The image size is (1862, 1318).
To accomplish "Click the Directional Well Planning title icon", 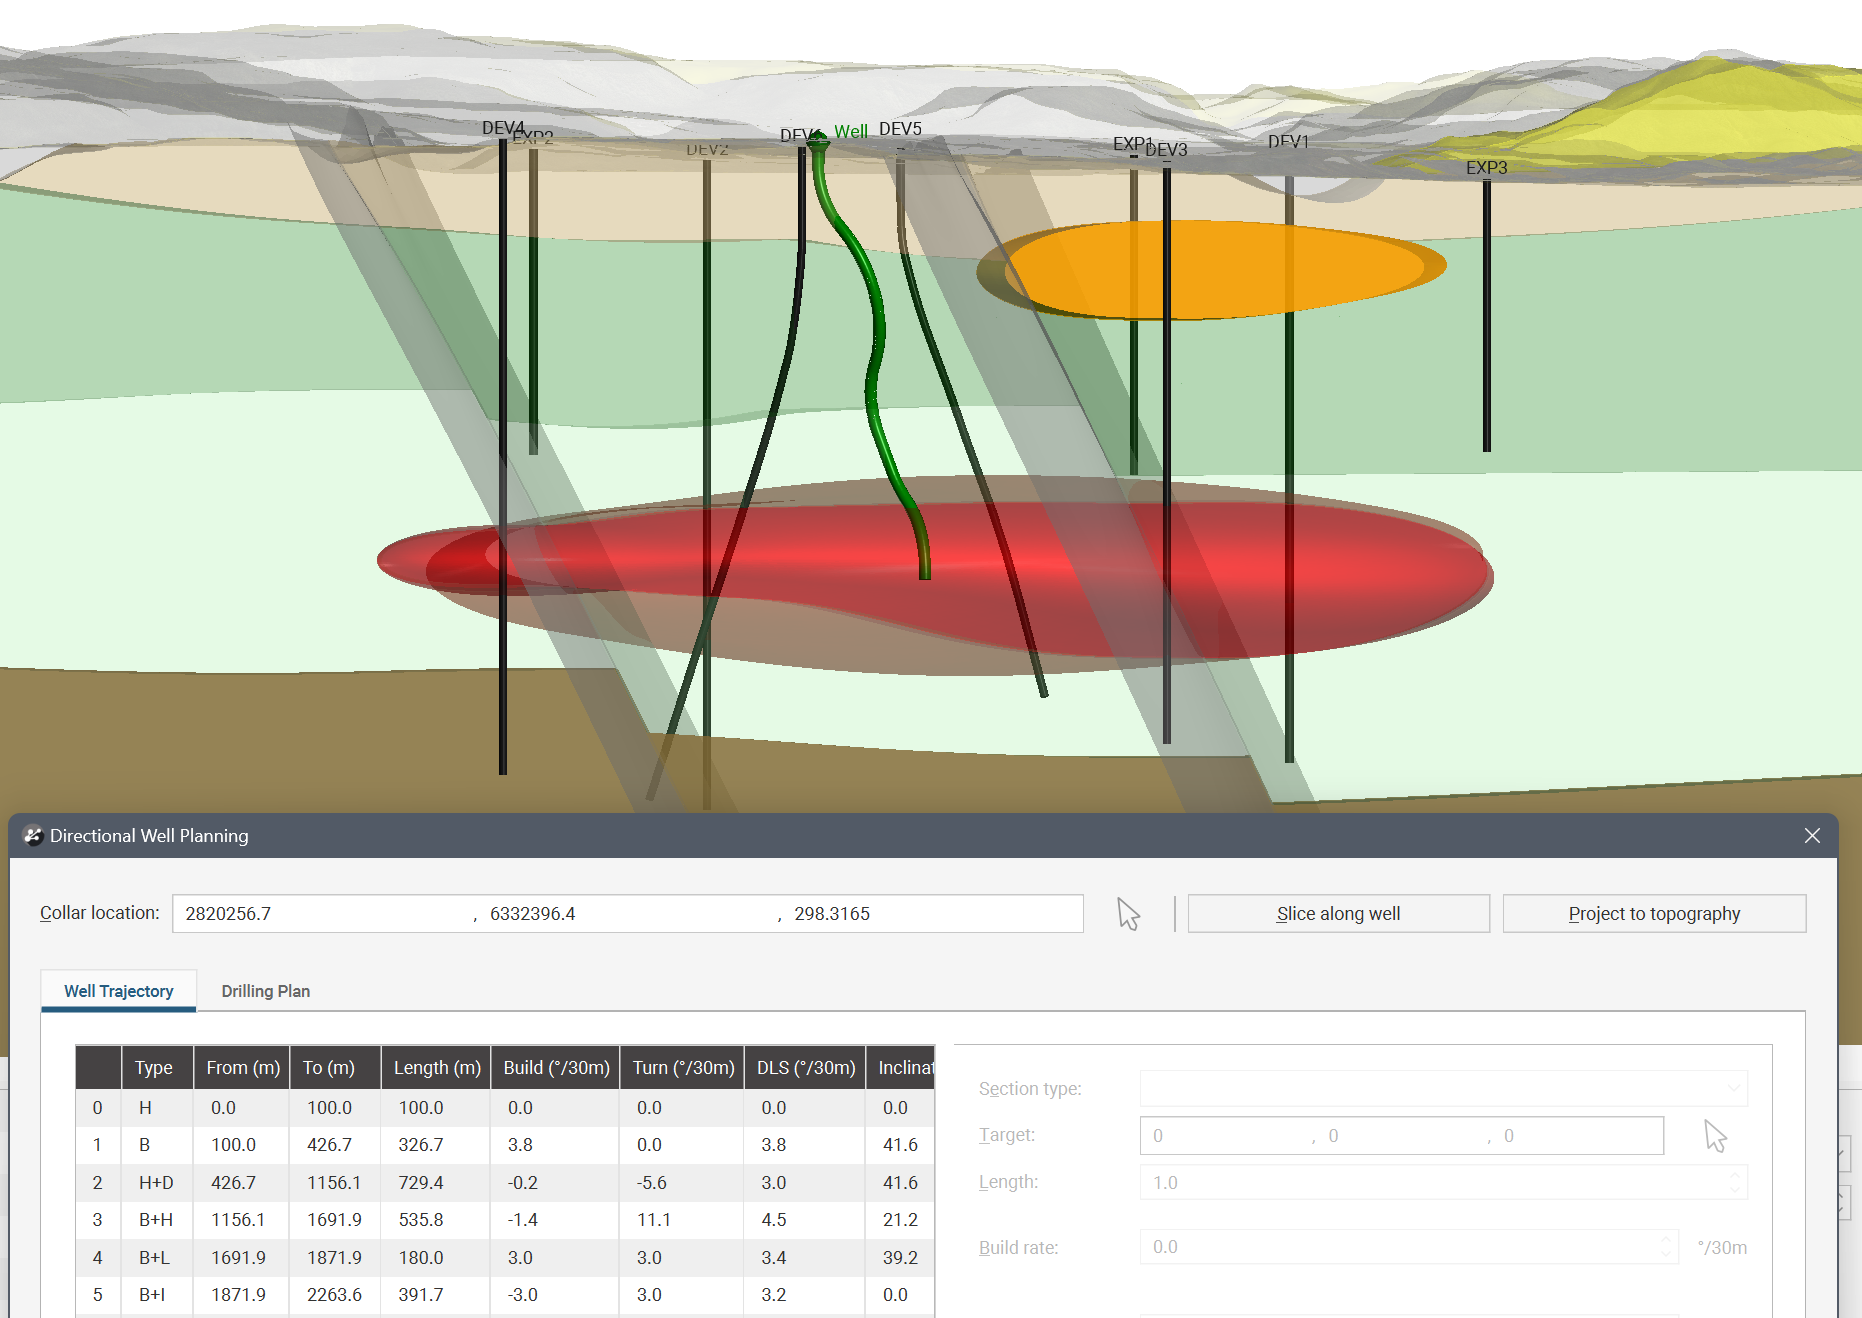I will click(33, 836).
